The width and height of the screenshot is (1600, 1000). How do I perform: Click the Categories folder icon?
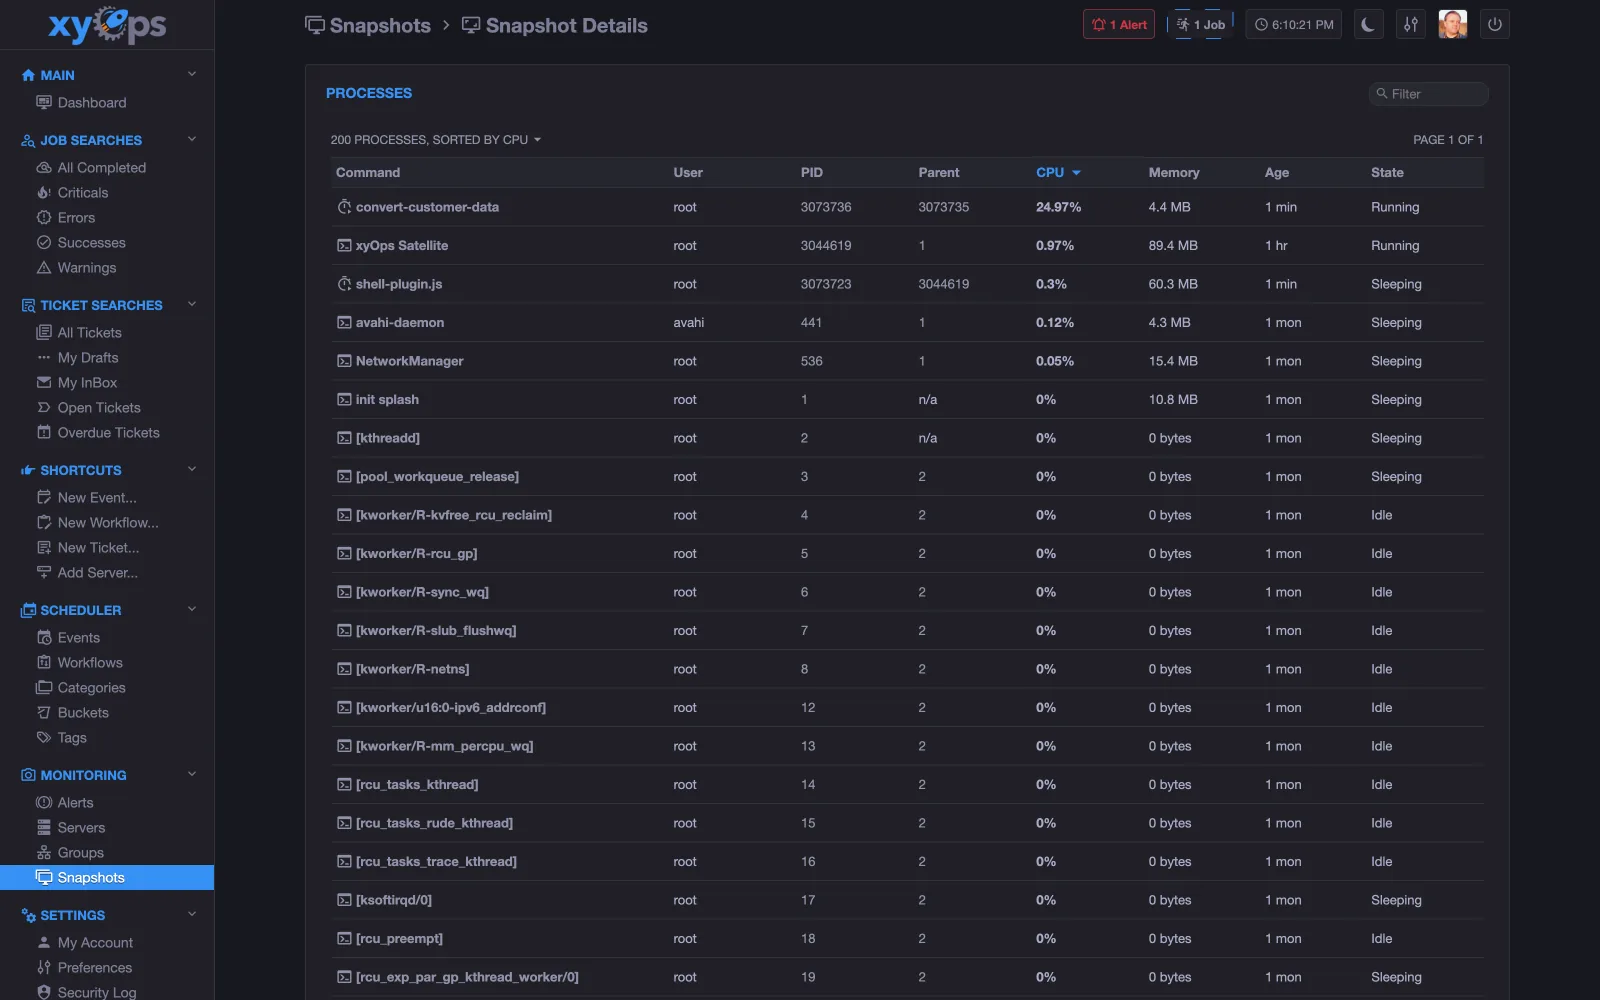44,687
